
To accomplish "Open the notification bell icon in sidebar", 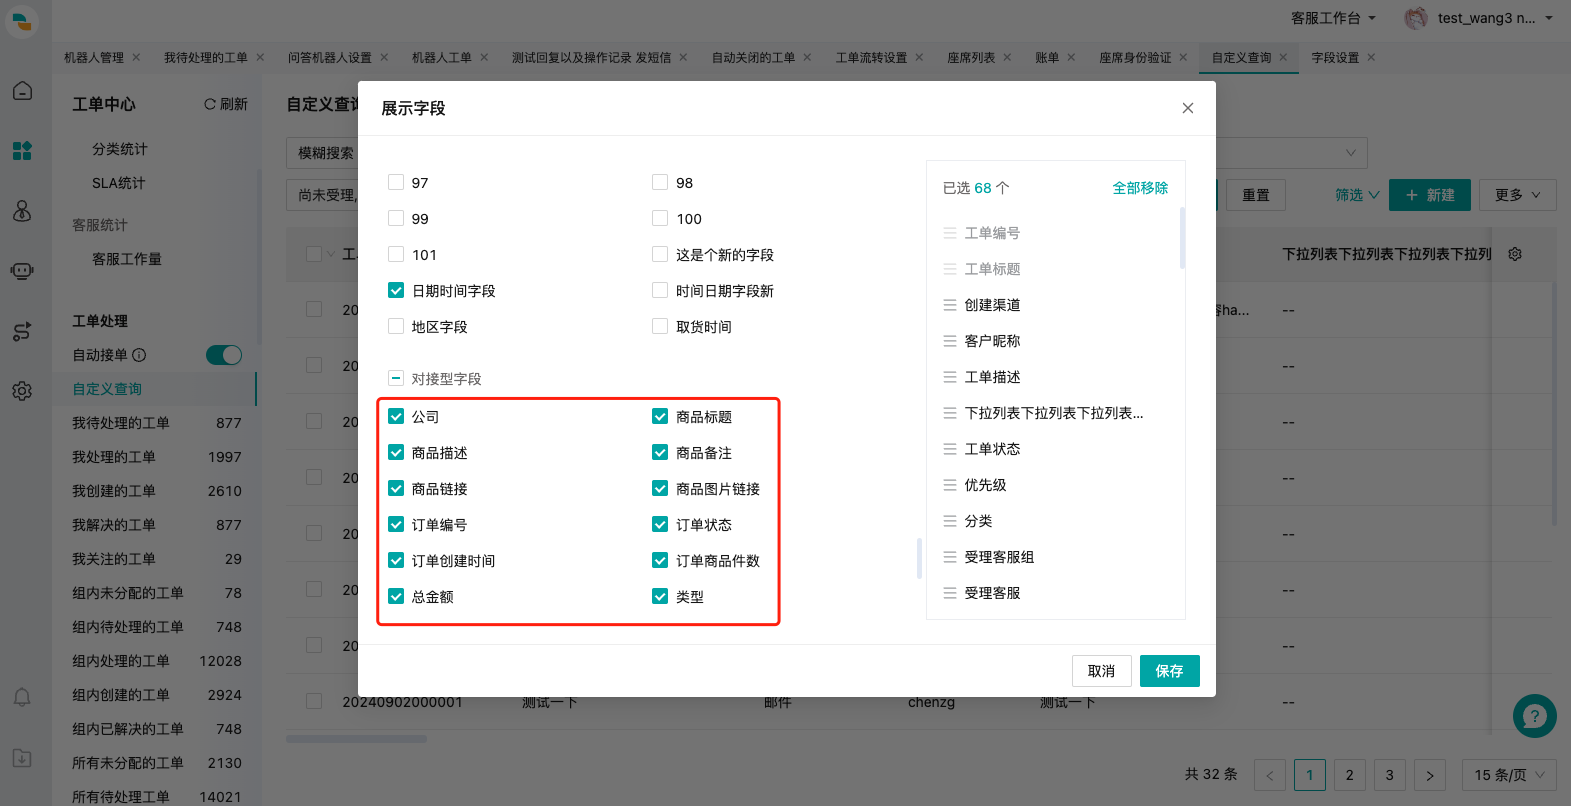I will (x=22, y=697).
